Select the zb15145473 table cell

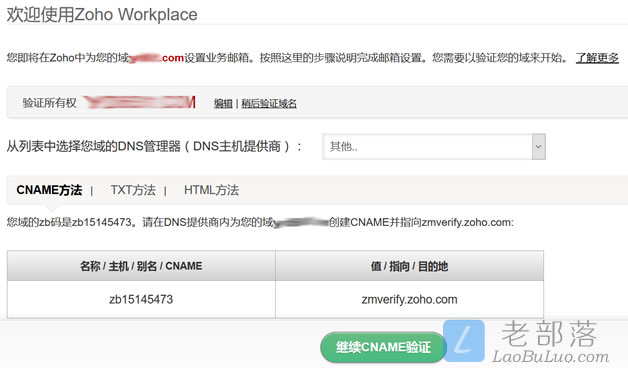click(141, 300)
